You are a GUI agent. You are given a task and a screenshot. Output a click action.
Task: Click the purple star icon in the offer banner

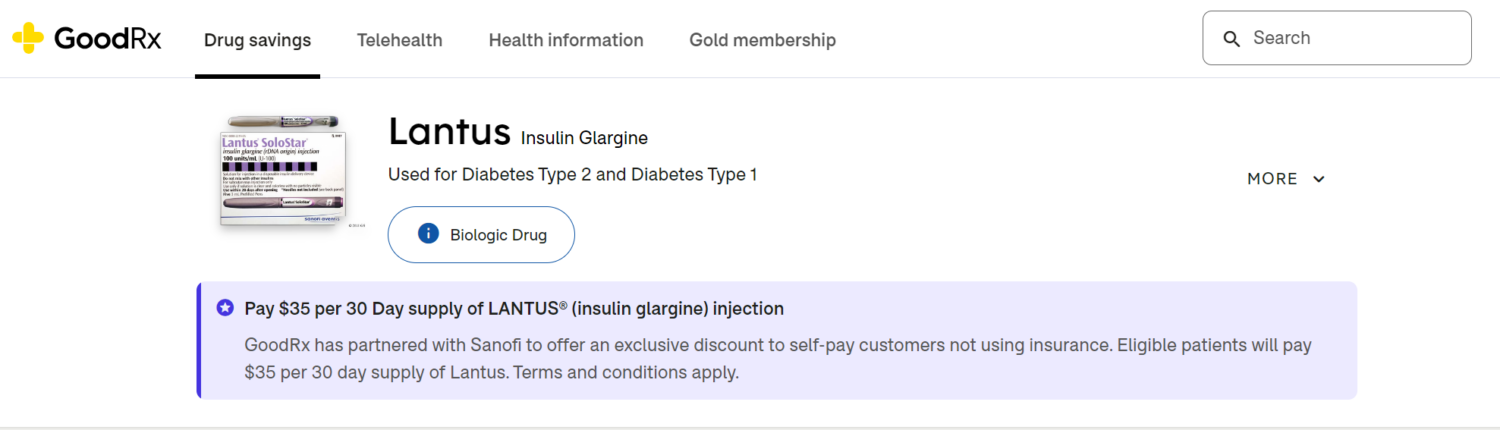[225, 308]
